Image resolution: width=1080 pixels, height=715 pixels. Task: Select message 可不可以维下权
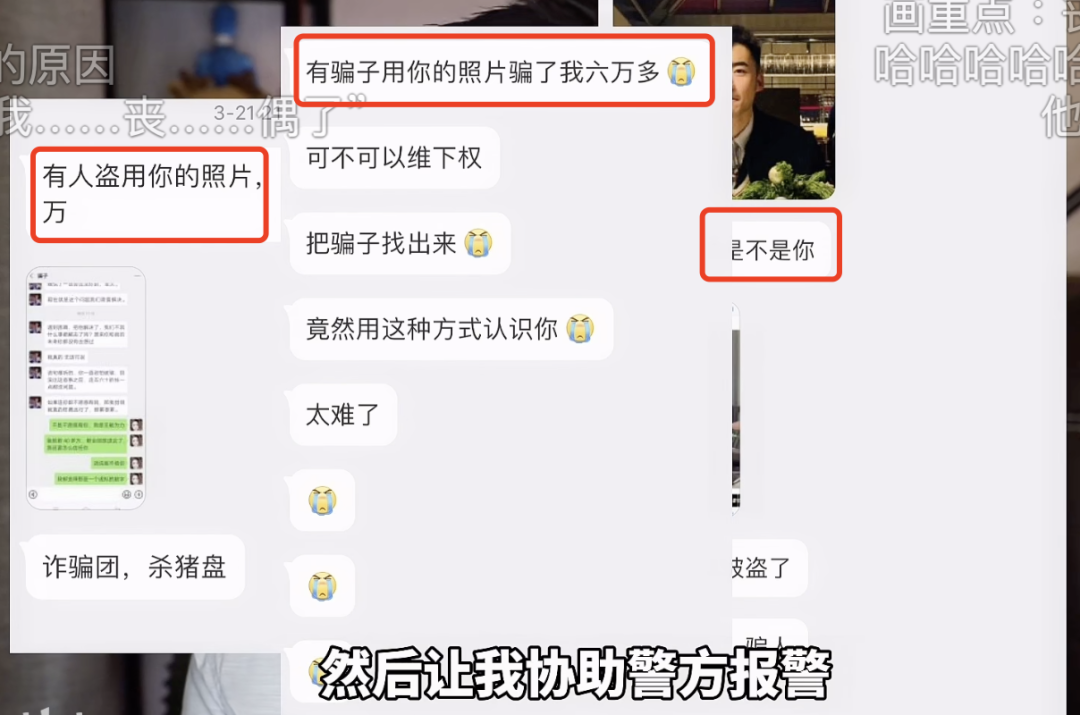395,158
